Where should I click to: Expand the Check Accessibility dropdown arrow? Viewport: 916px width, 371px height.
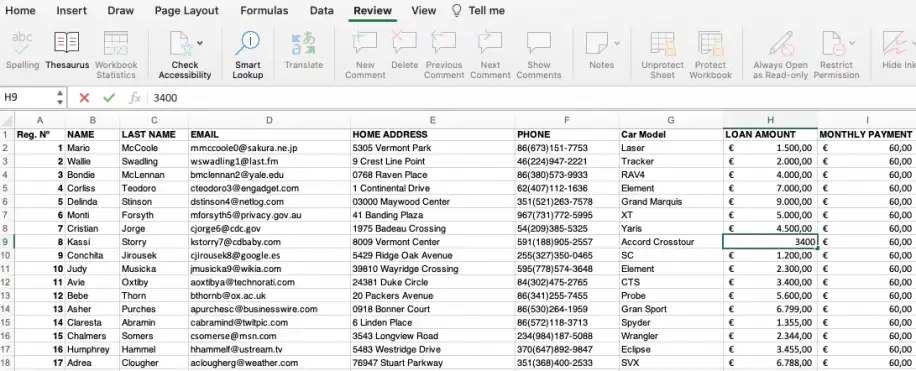click(x=200, y=43)
